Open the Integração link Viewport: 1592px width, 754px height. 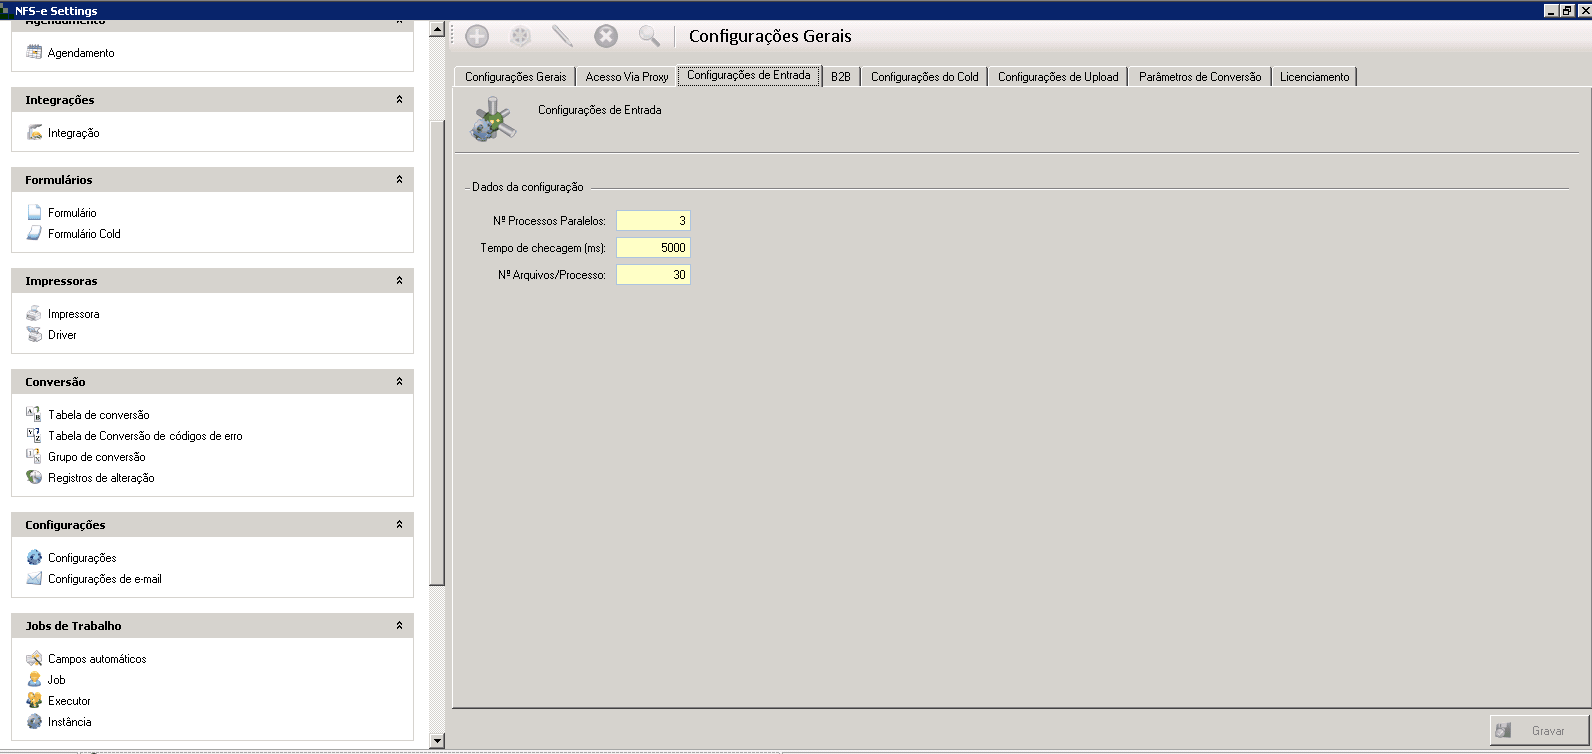point(74,133)
